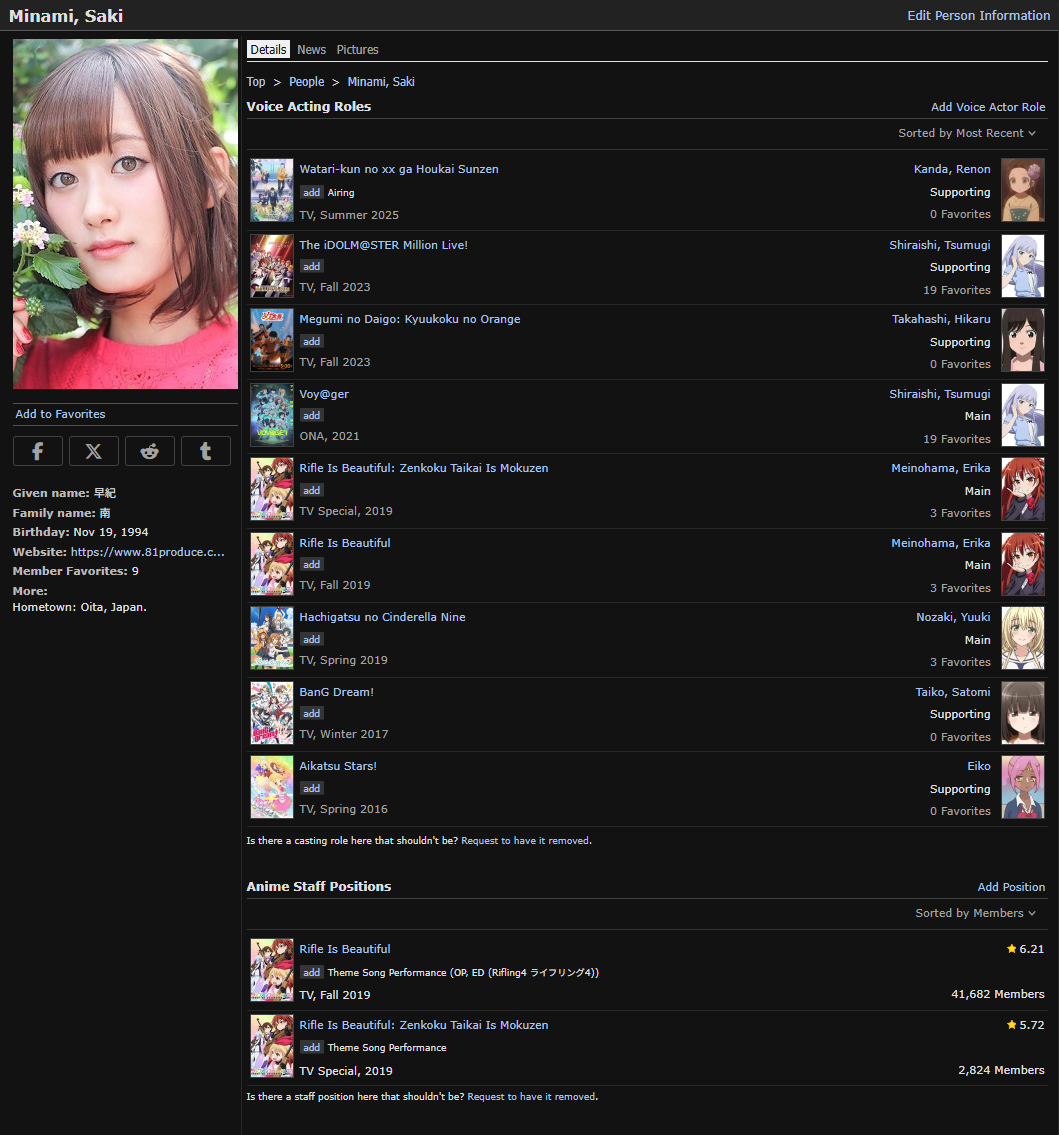The height and width of the screenshot is (1135, 1059).
Task: Open Watari-kun no xx ga Houkai Sunzen poster thumbnail
Action: pyautogui.click(x=271, y=190)
